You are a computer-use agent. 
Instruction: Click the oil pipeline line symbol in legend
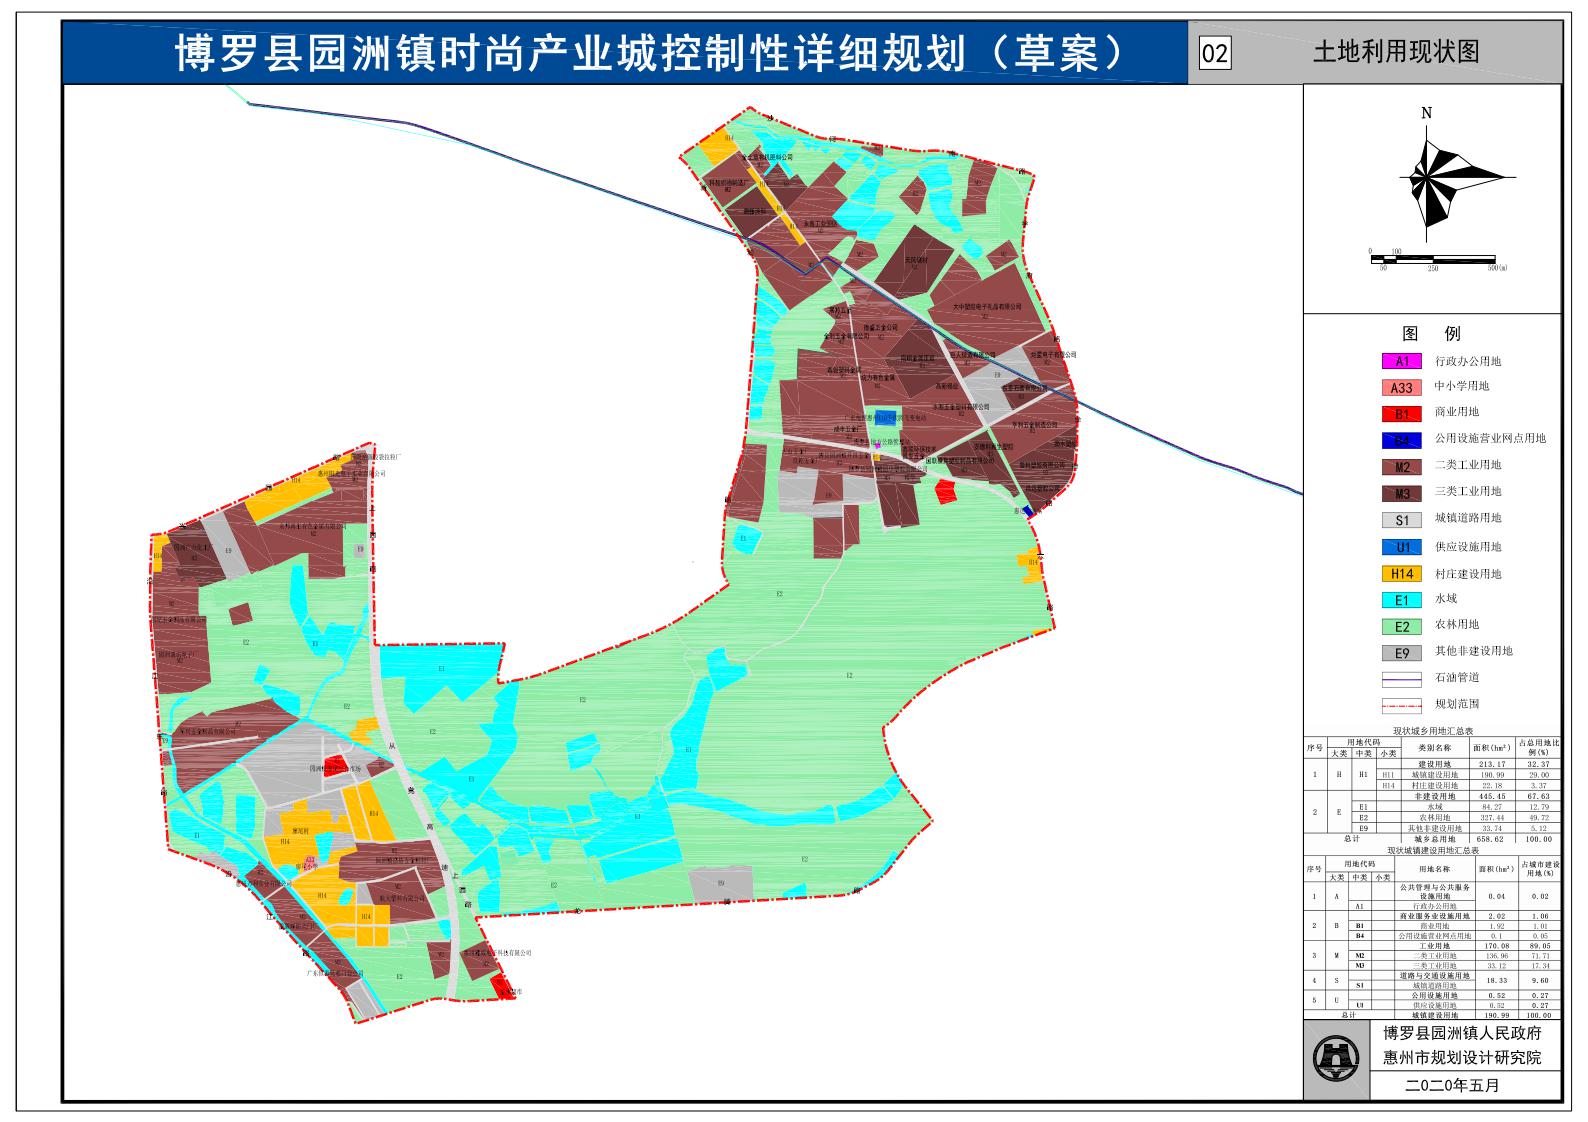coord(1401,678)
